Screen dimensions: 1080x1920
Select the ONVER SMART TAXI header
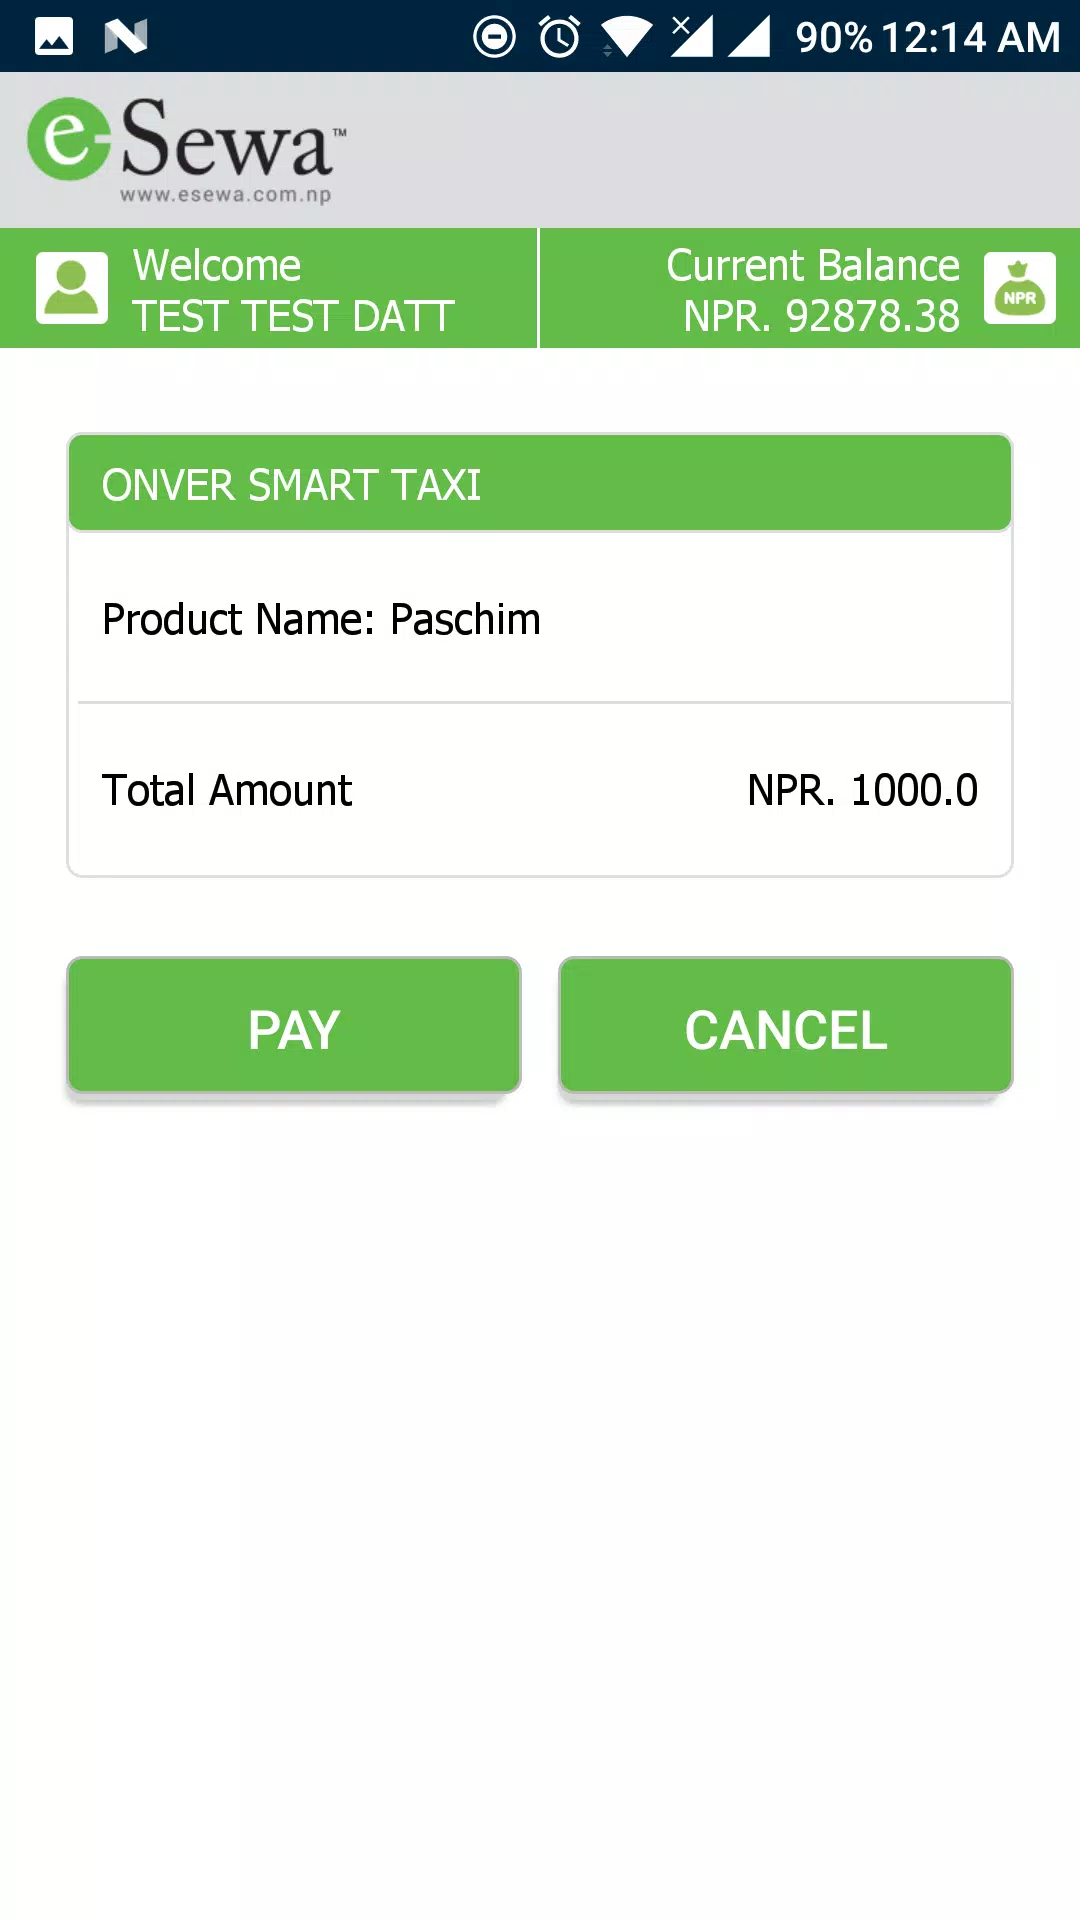[x=540, y=483]
